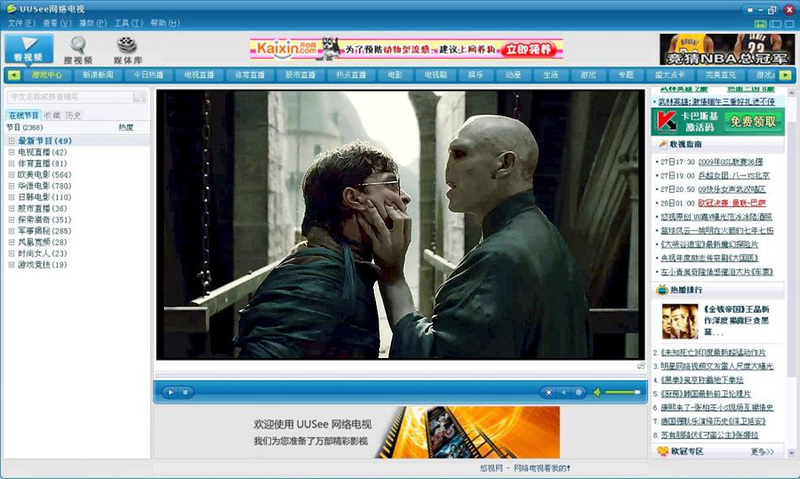Open the 播放(P) menu

93,23
